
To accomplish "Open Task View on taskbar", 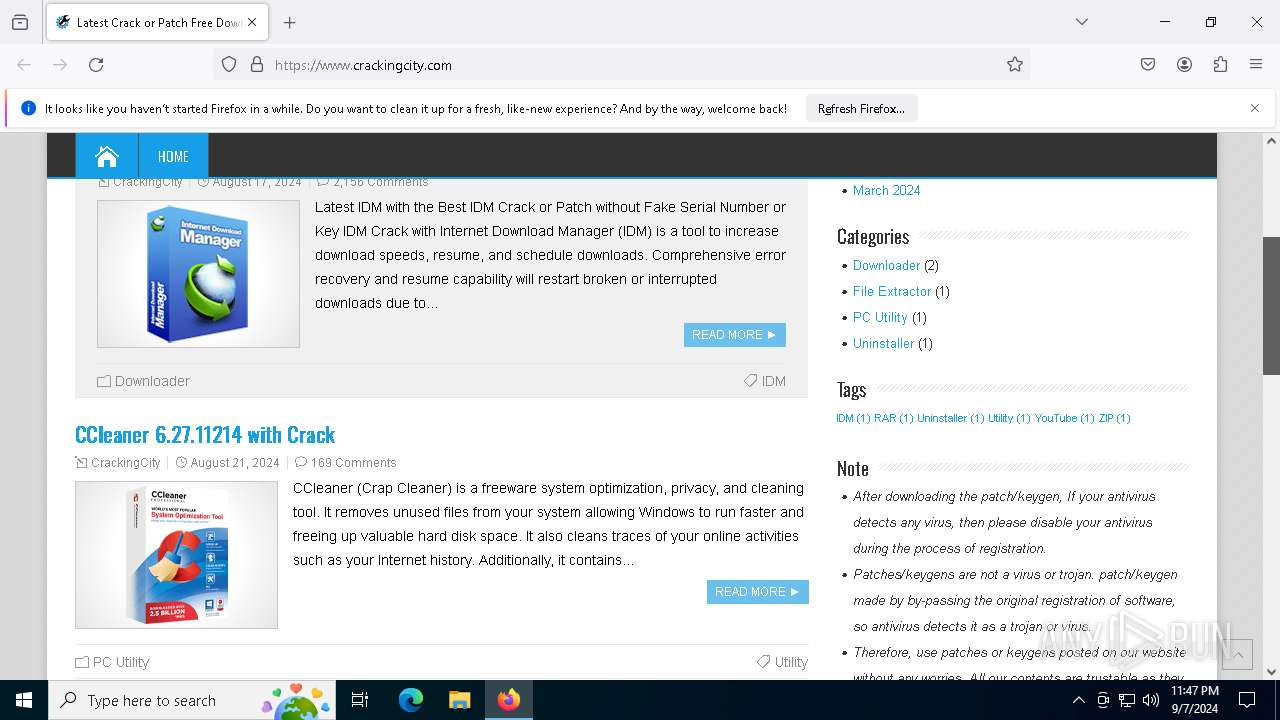I will [360, 700].
